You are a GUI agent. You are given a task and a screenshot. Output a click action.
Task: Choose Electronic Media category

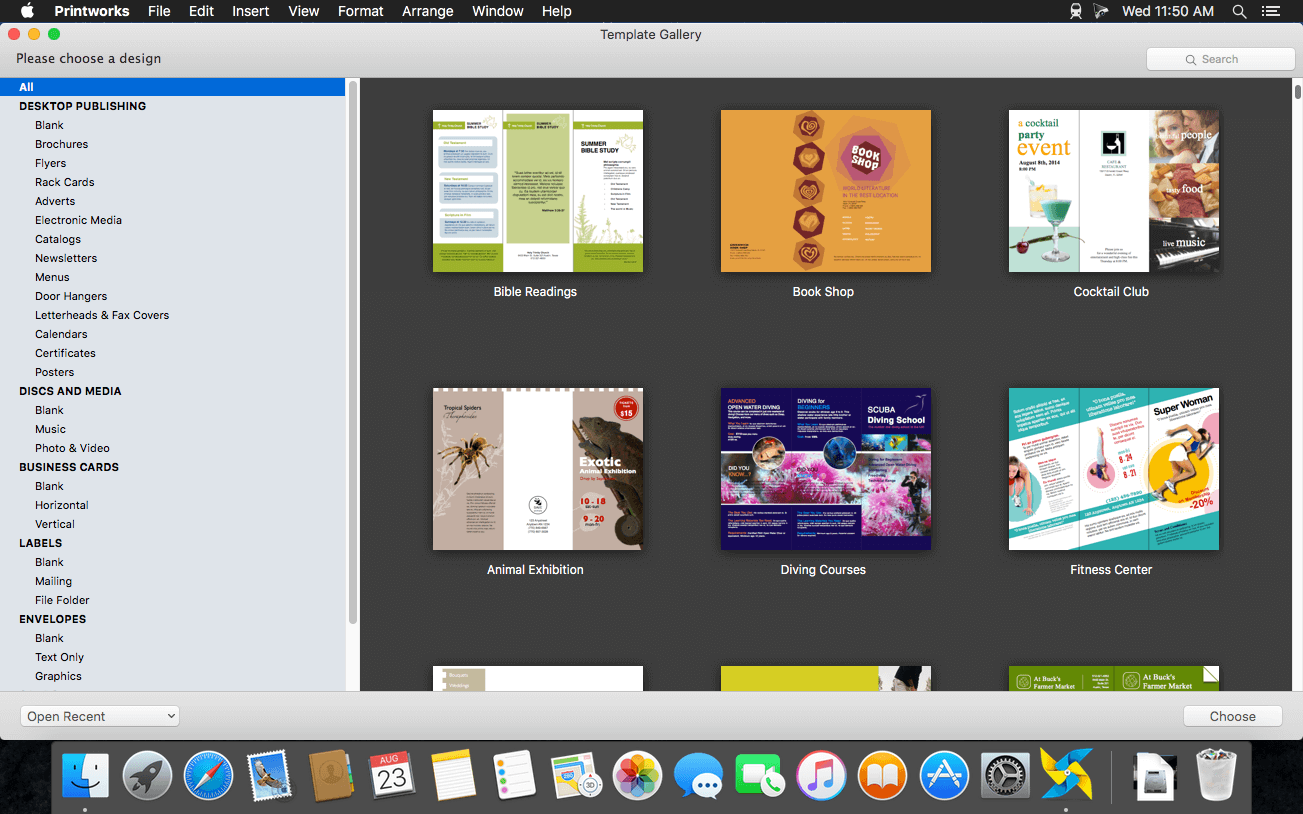(79, 220)
